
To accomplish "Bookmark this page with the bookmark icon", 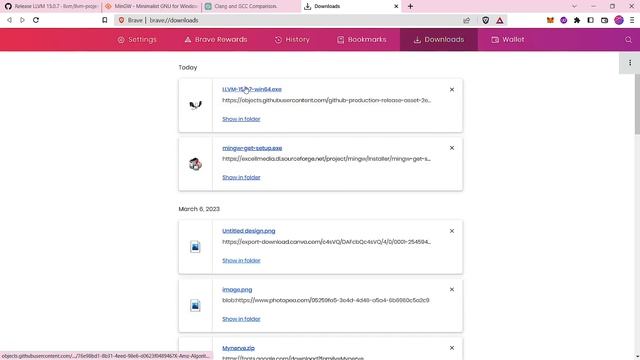I will [x=105, y=20].
